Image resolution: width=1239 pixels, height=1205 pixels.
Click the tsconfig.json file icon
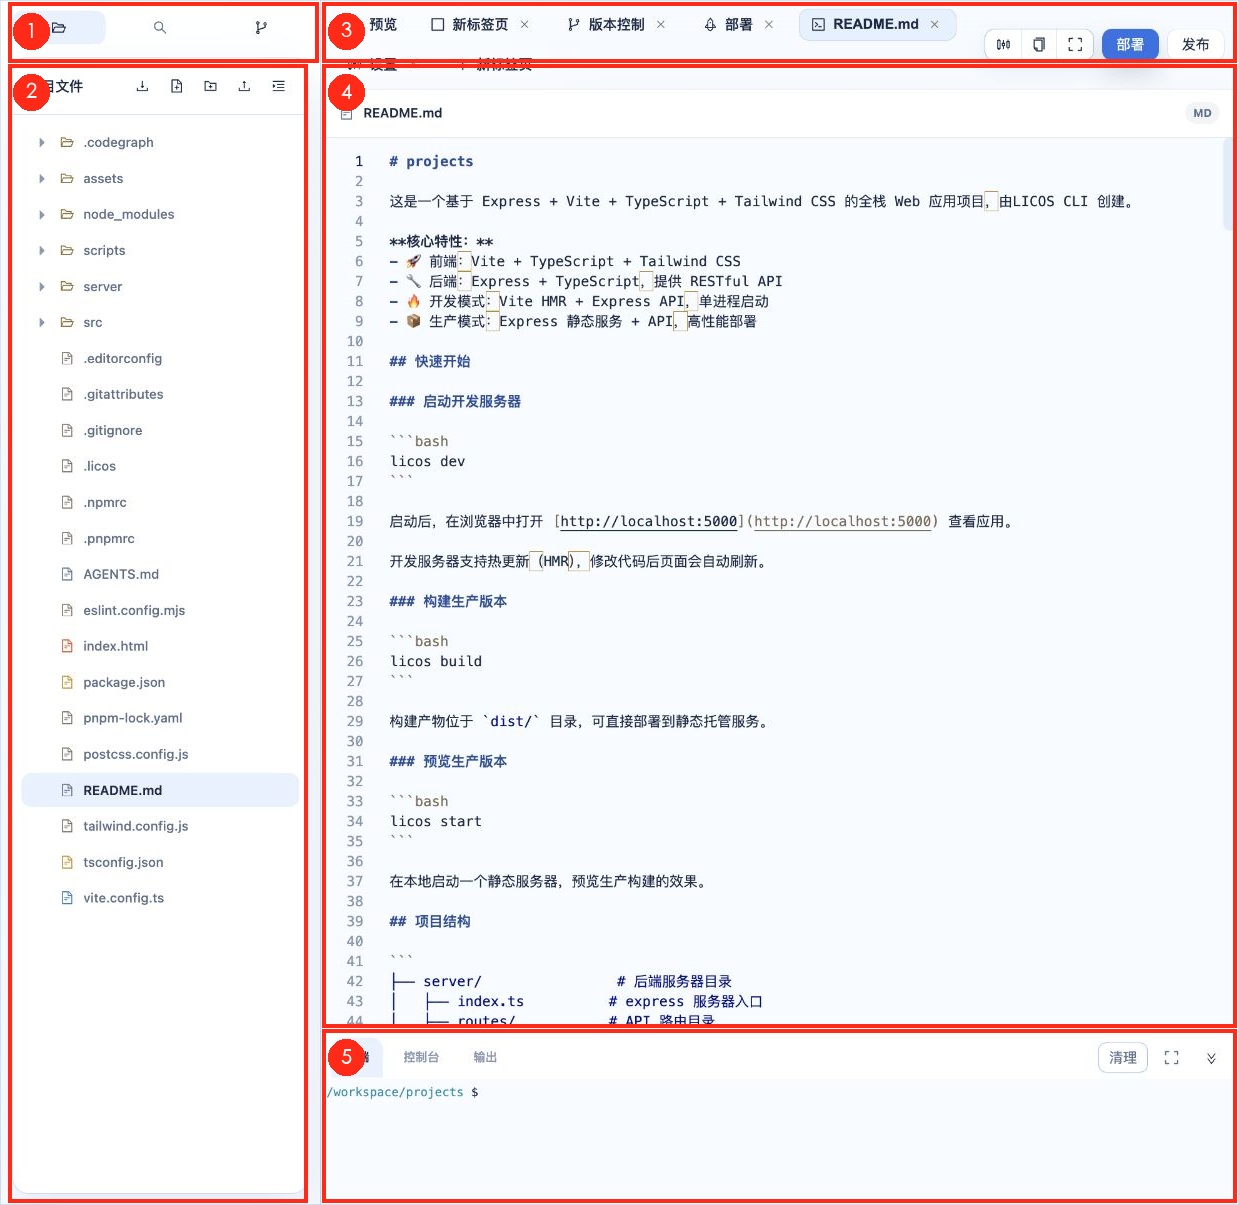click(67, 862)
